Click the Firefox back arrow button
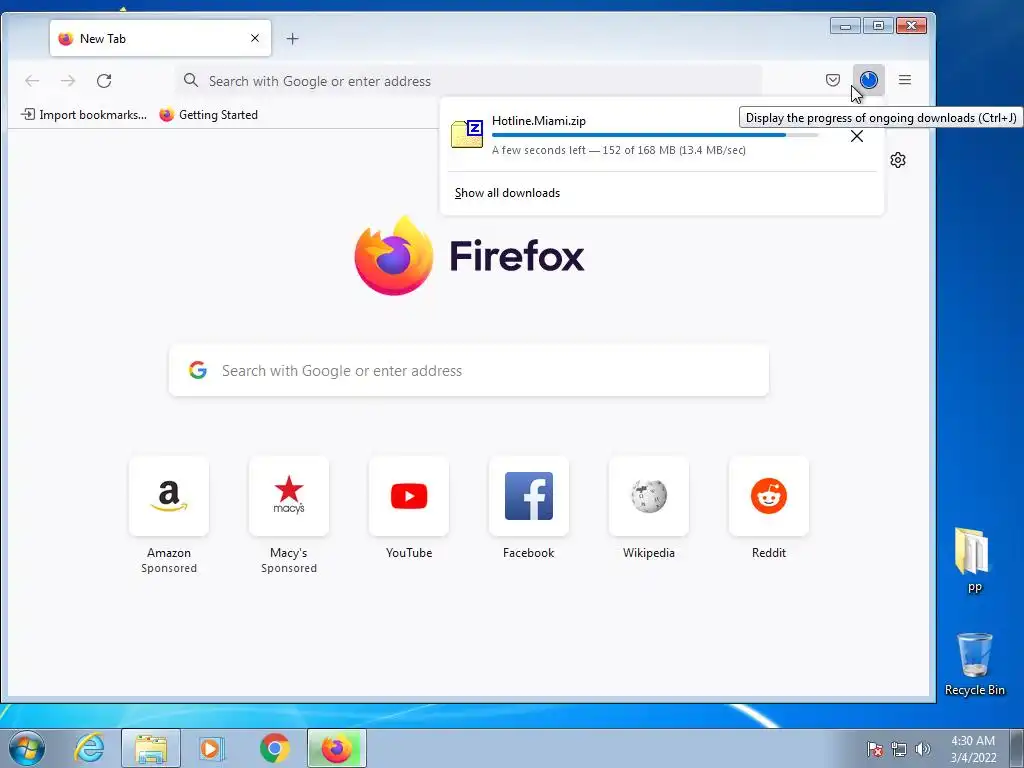 (x=32, y=80)
